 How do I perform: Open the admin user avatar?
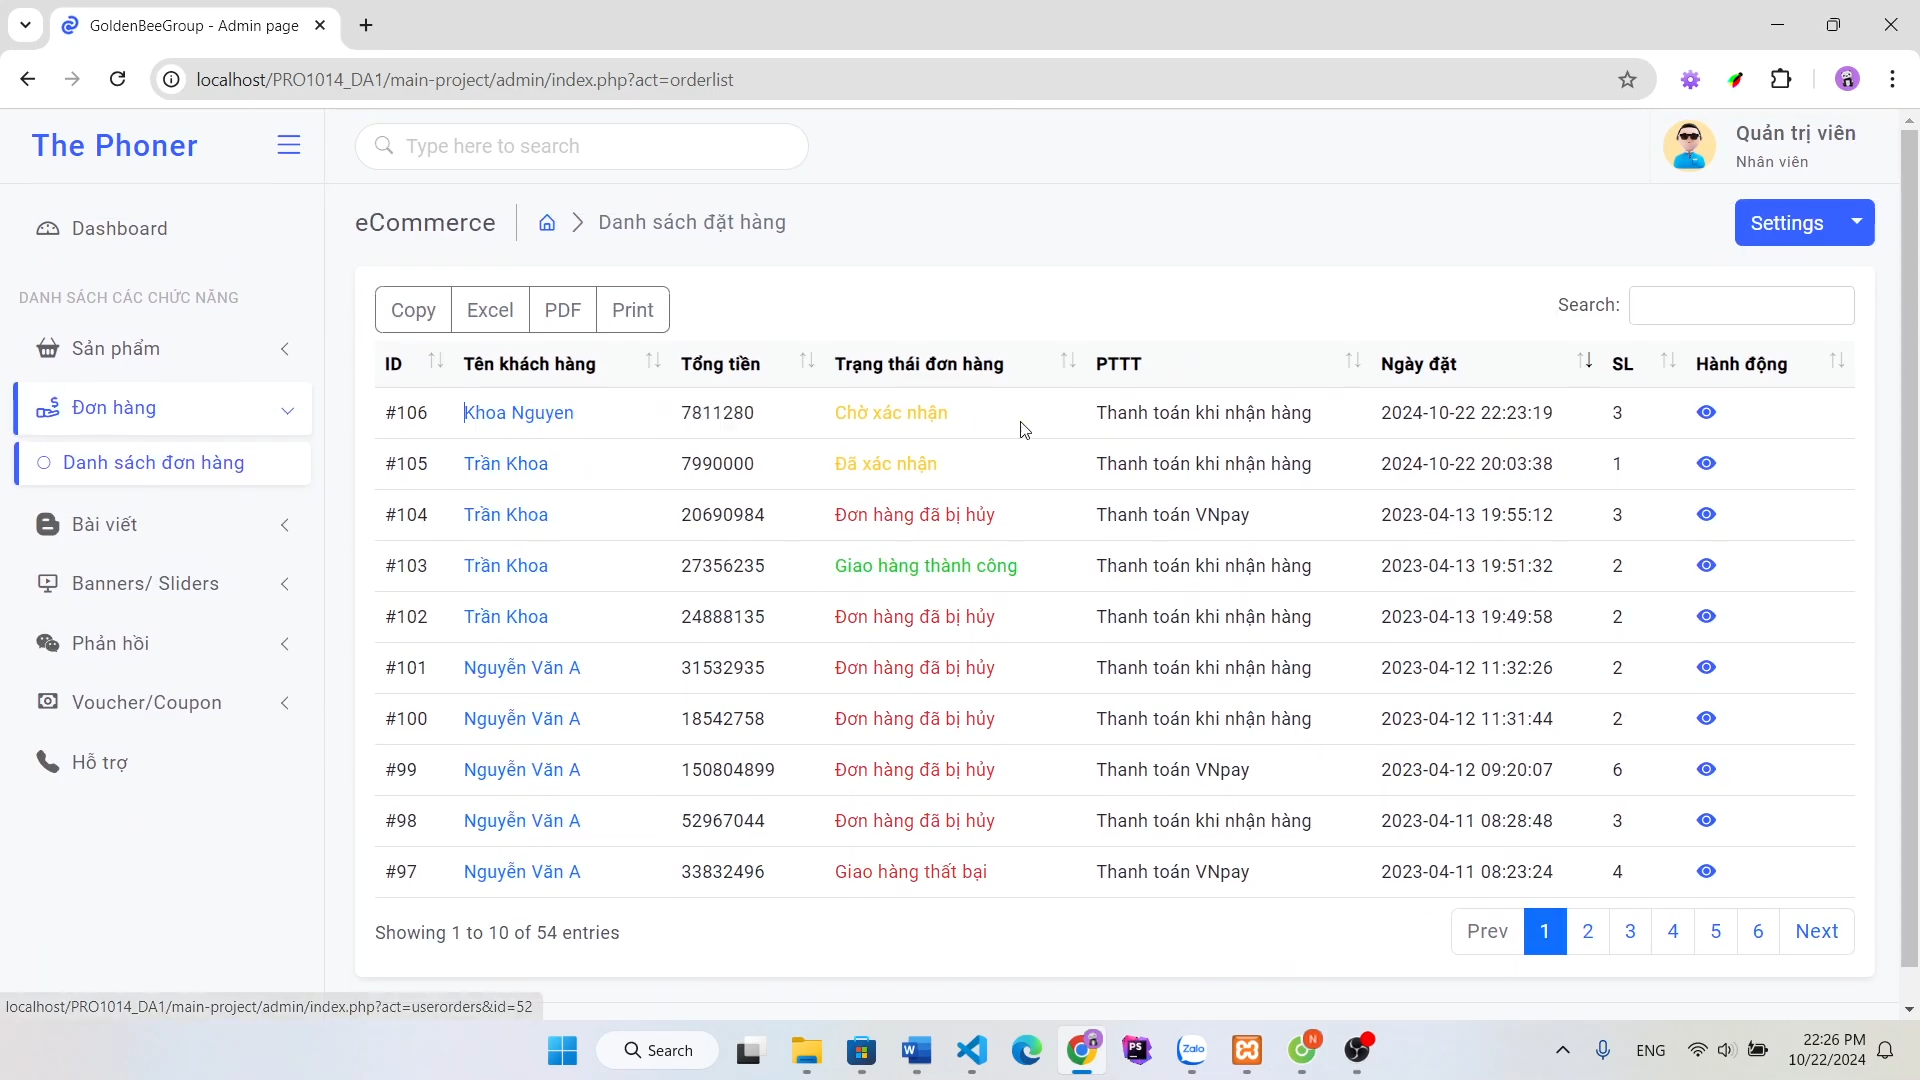(x=1689, y=146)
